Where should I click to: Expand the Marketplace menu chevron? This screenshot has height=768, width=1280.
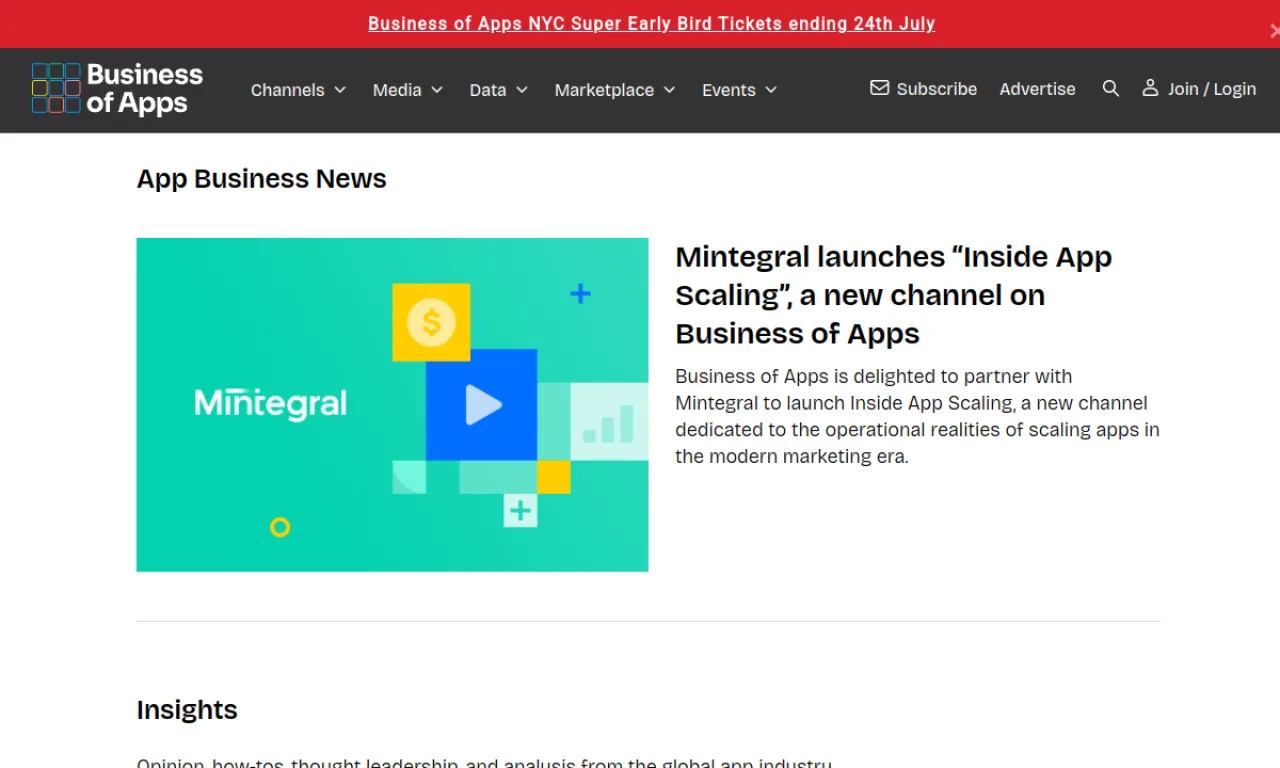pos(669,90)
